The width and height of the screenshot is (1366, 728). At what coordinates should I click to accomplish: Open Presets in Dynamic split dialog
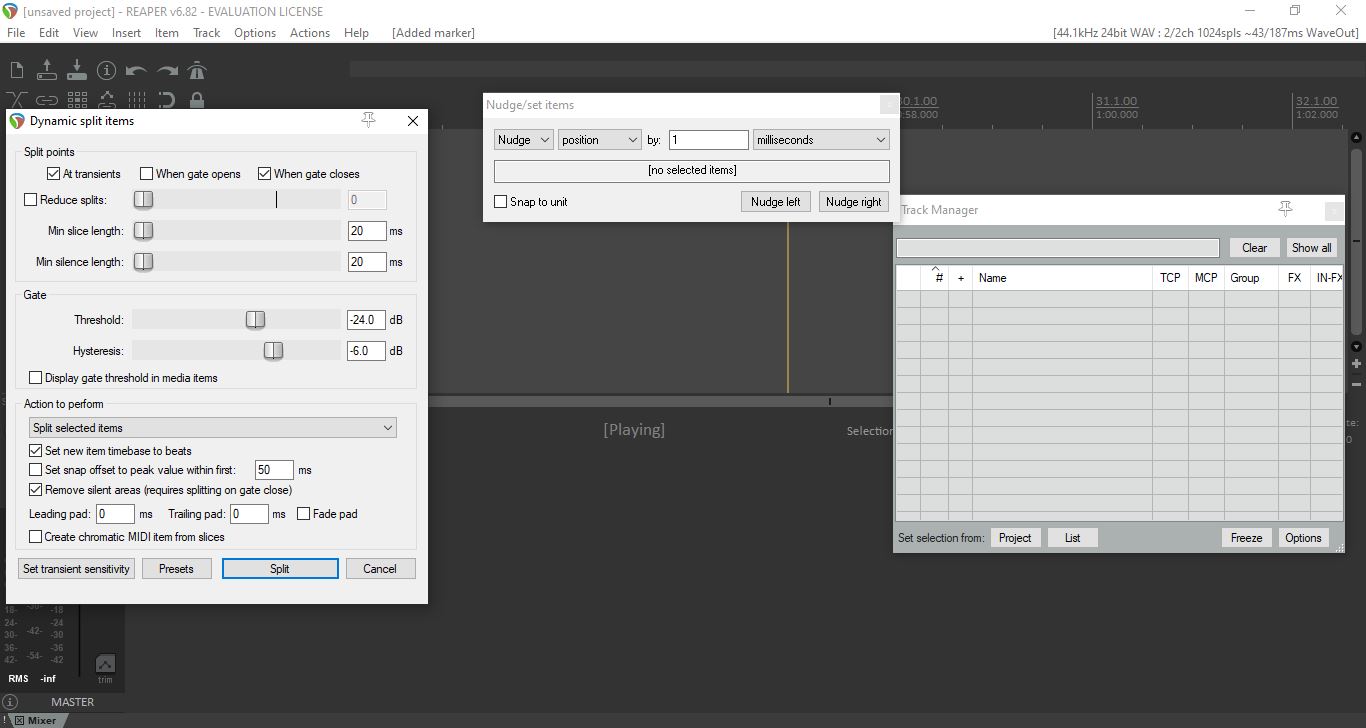click(x=176, y=569)
